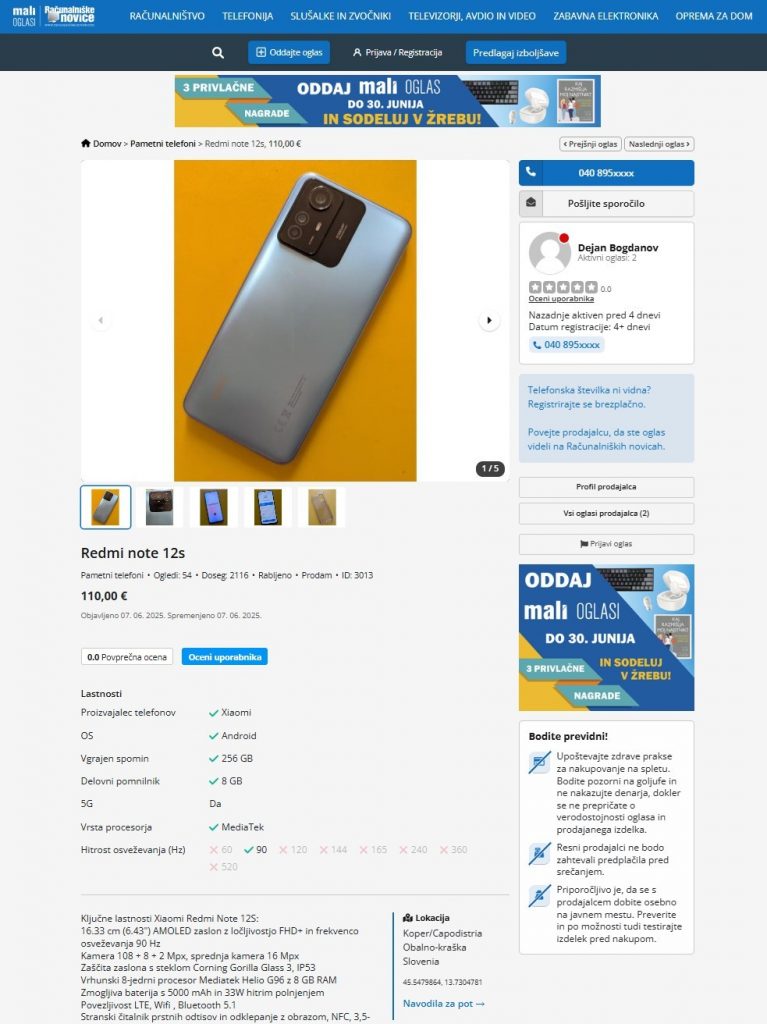Viewport: 767px width, 1024px height.
Task: Show next photo with right arrow
Action: pos(489,320)
